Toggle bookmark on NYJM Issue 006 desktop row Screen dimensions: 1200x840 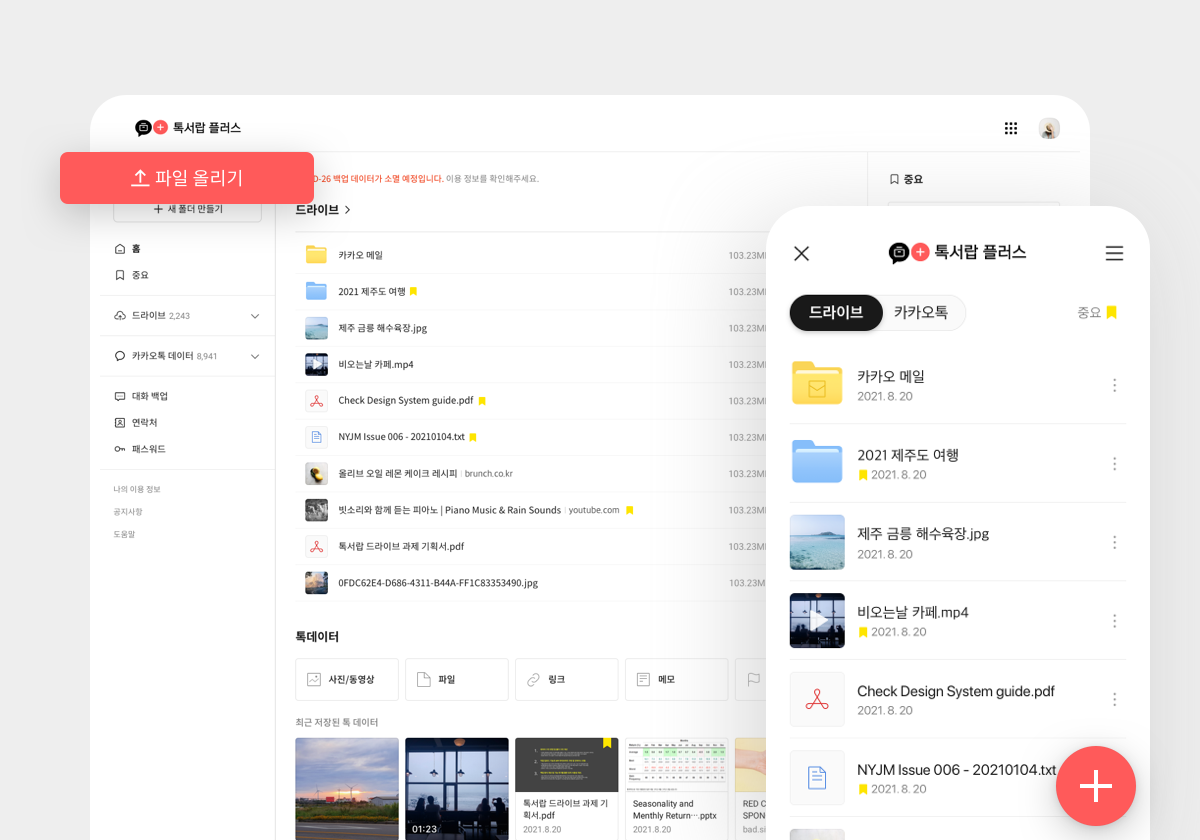(473, 437)
